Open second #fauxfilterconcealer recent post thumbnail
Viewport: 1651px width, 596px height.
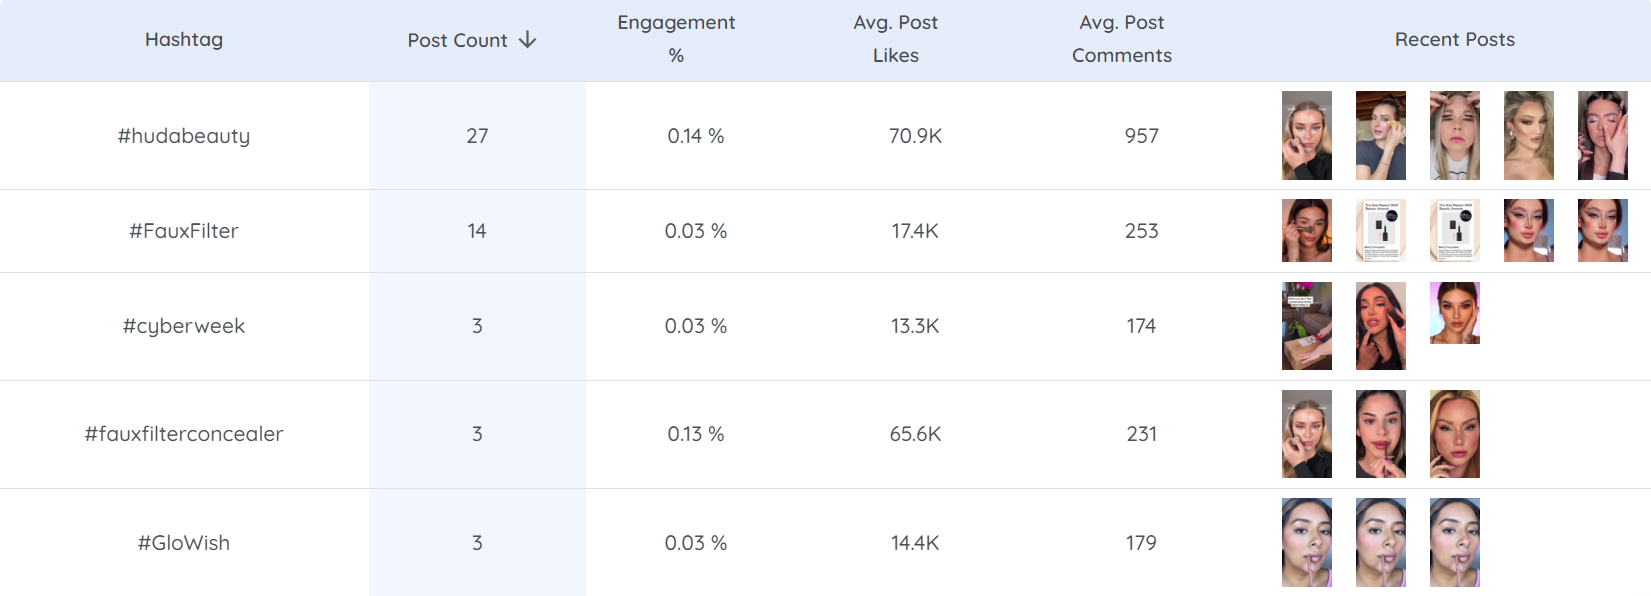[x=1381, y=434]
